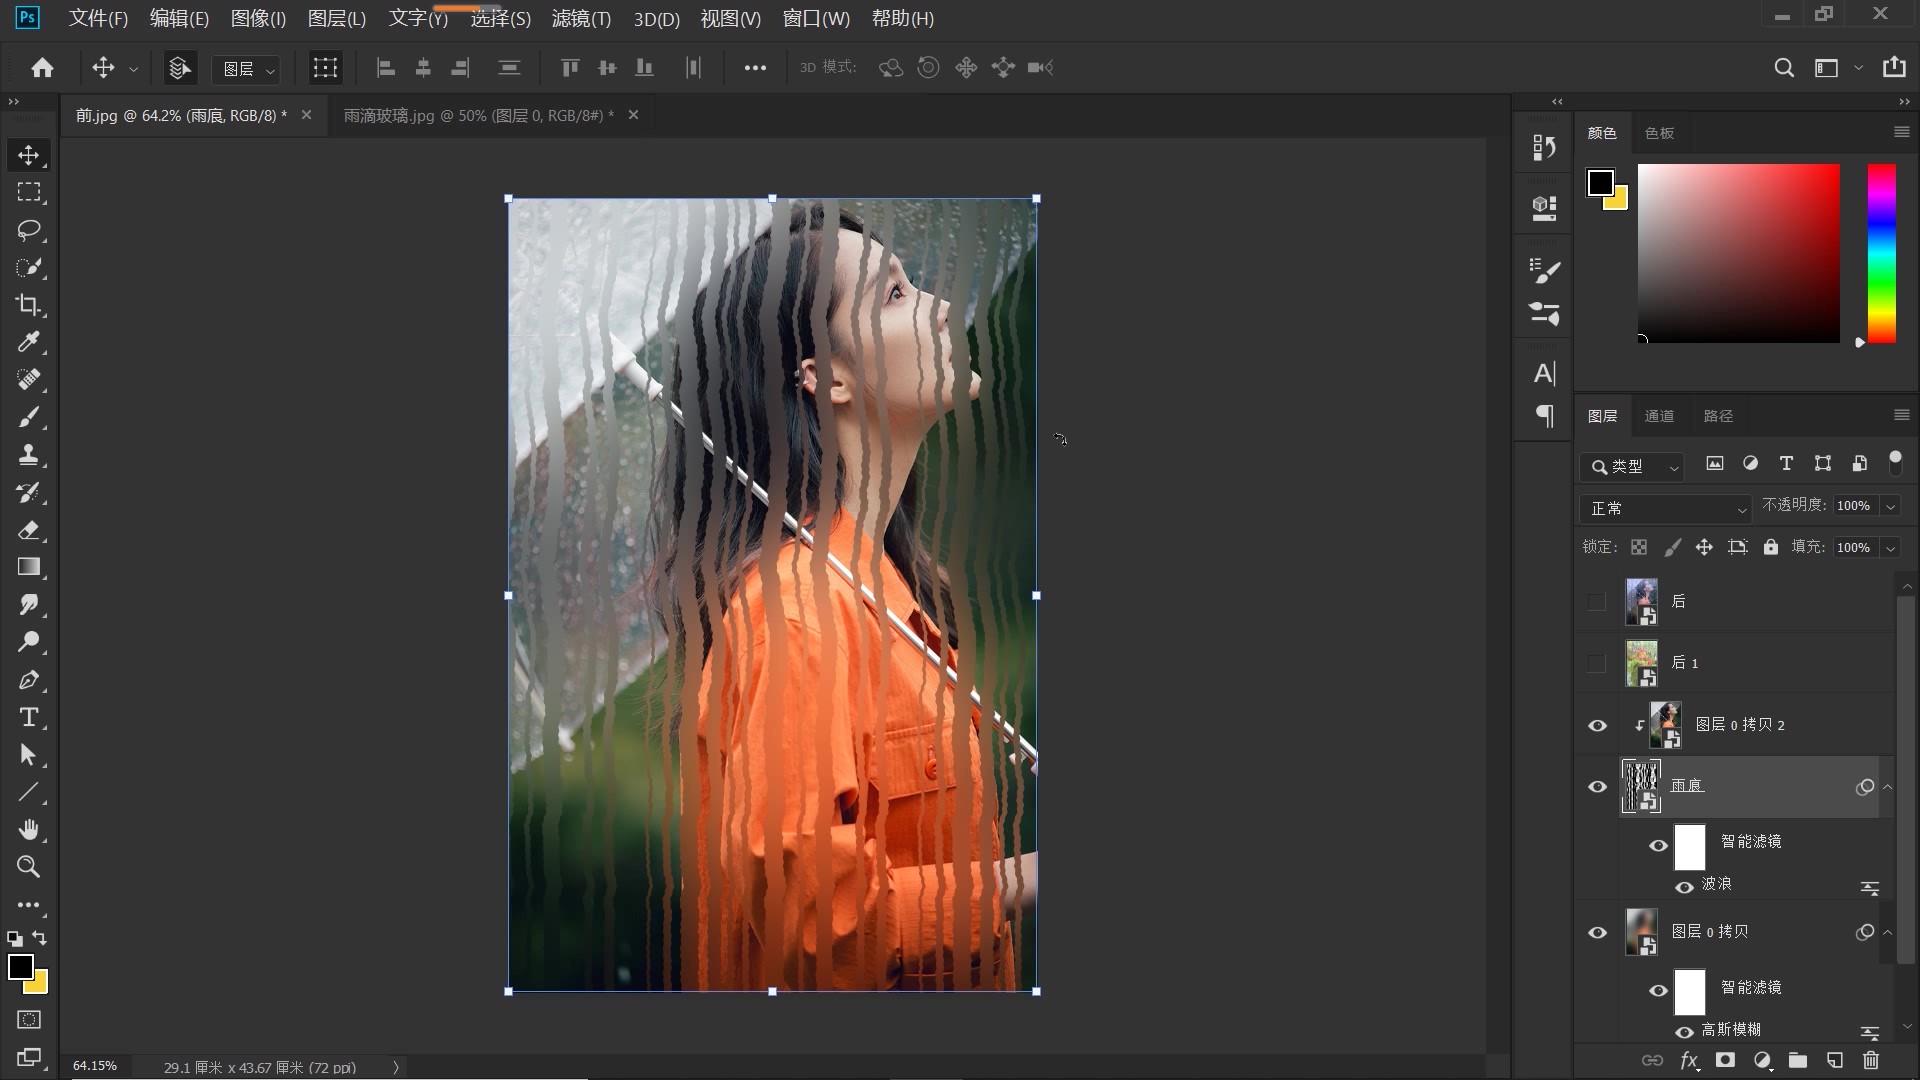Select the Crop tool

click(x=29, y=305)
